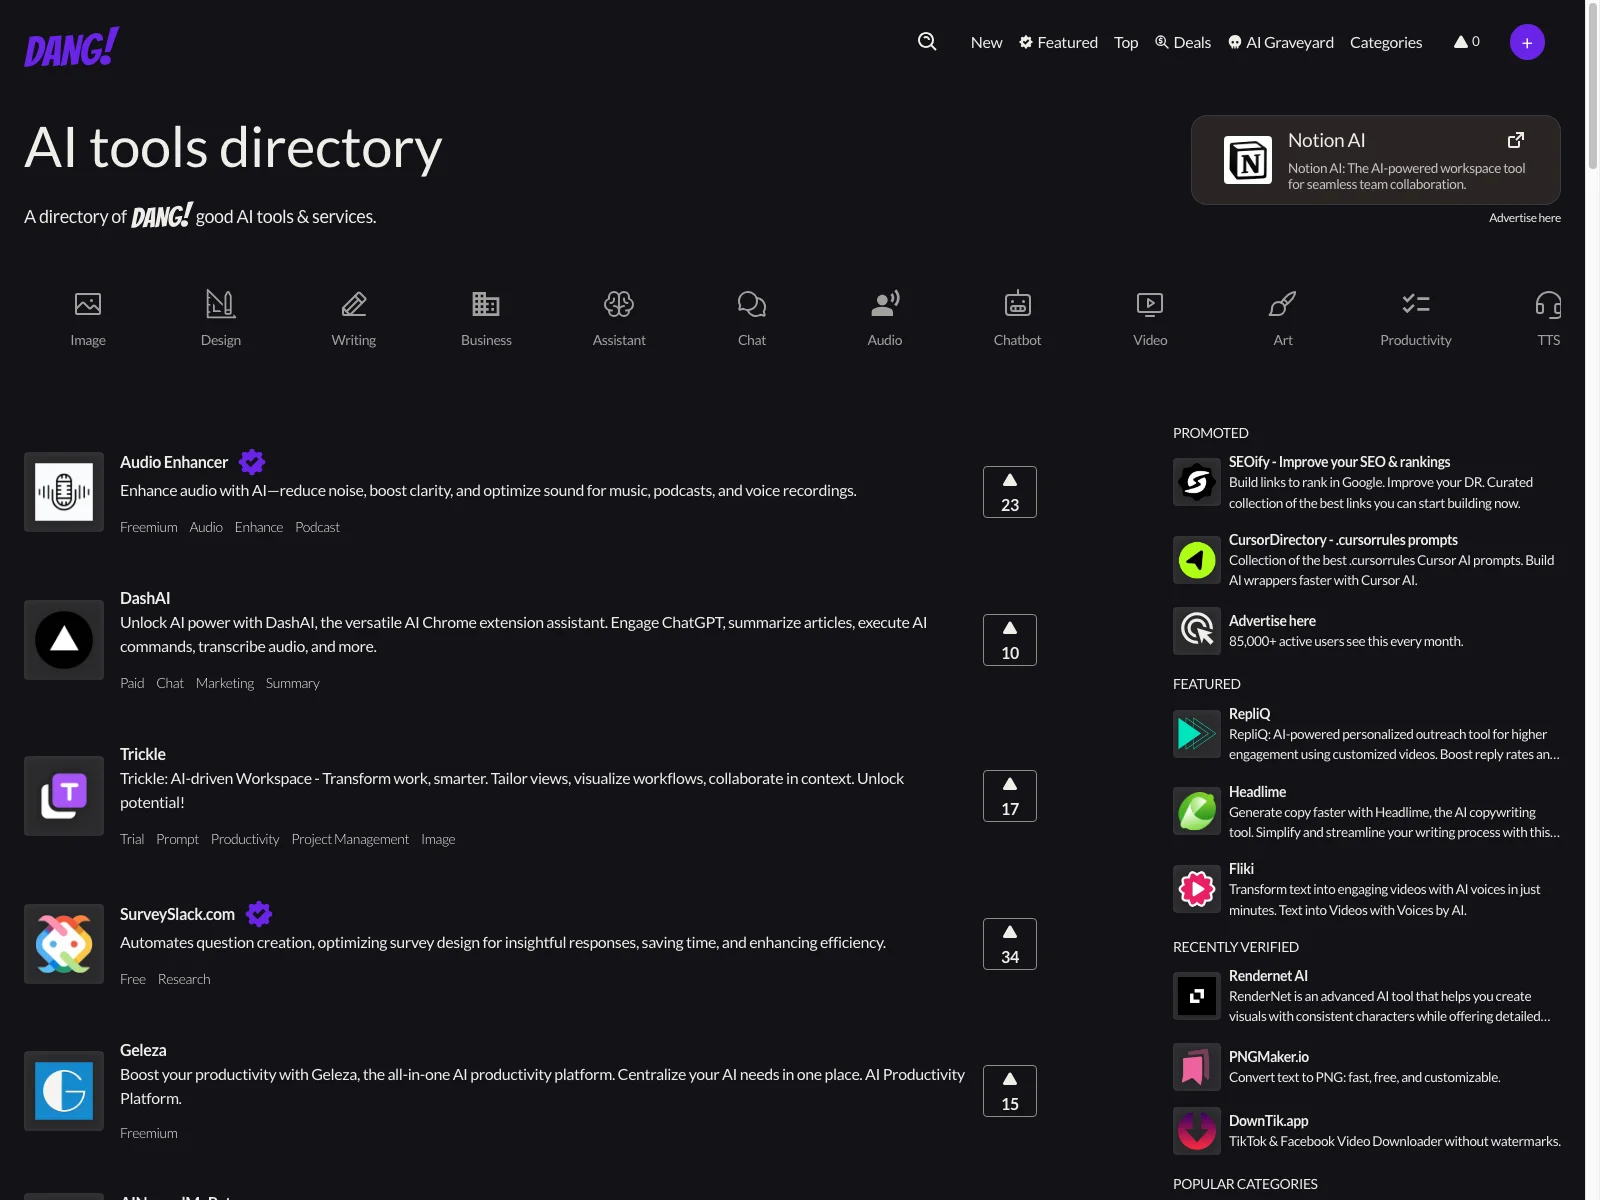This screenshot has width=1600, height=1200.
Task: Open the Geleza listing title
Action: point(143,1050)
